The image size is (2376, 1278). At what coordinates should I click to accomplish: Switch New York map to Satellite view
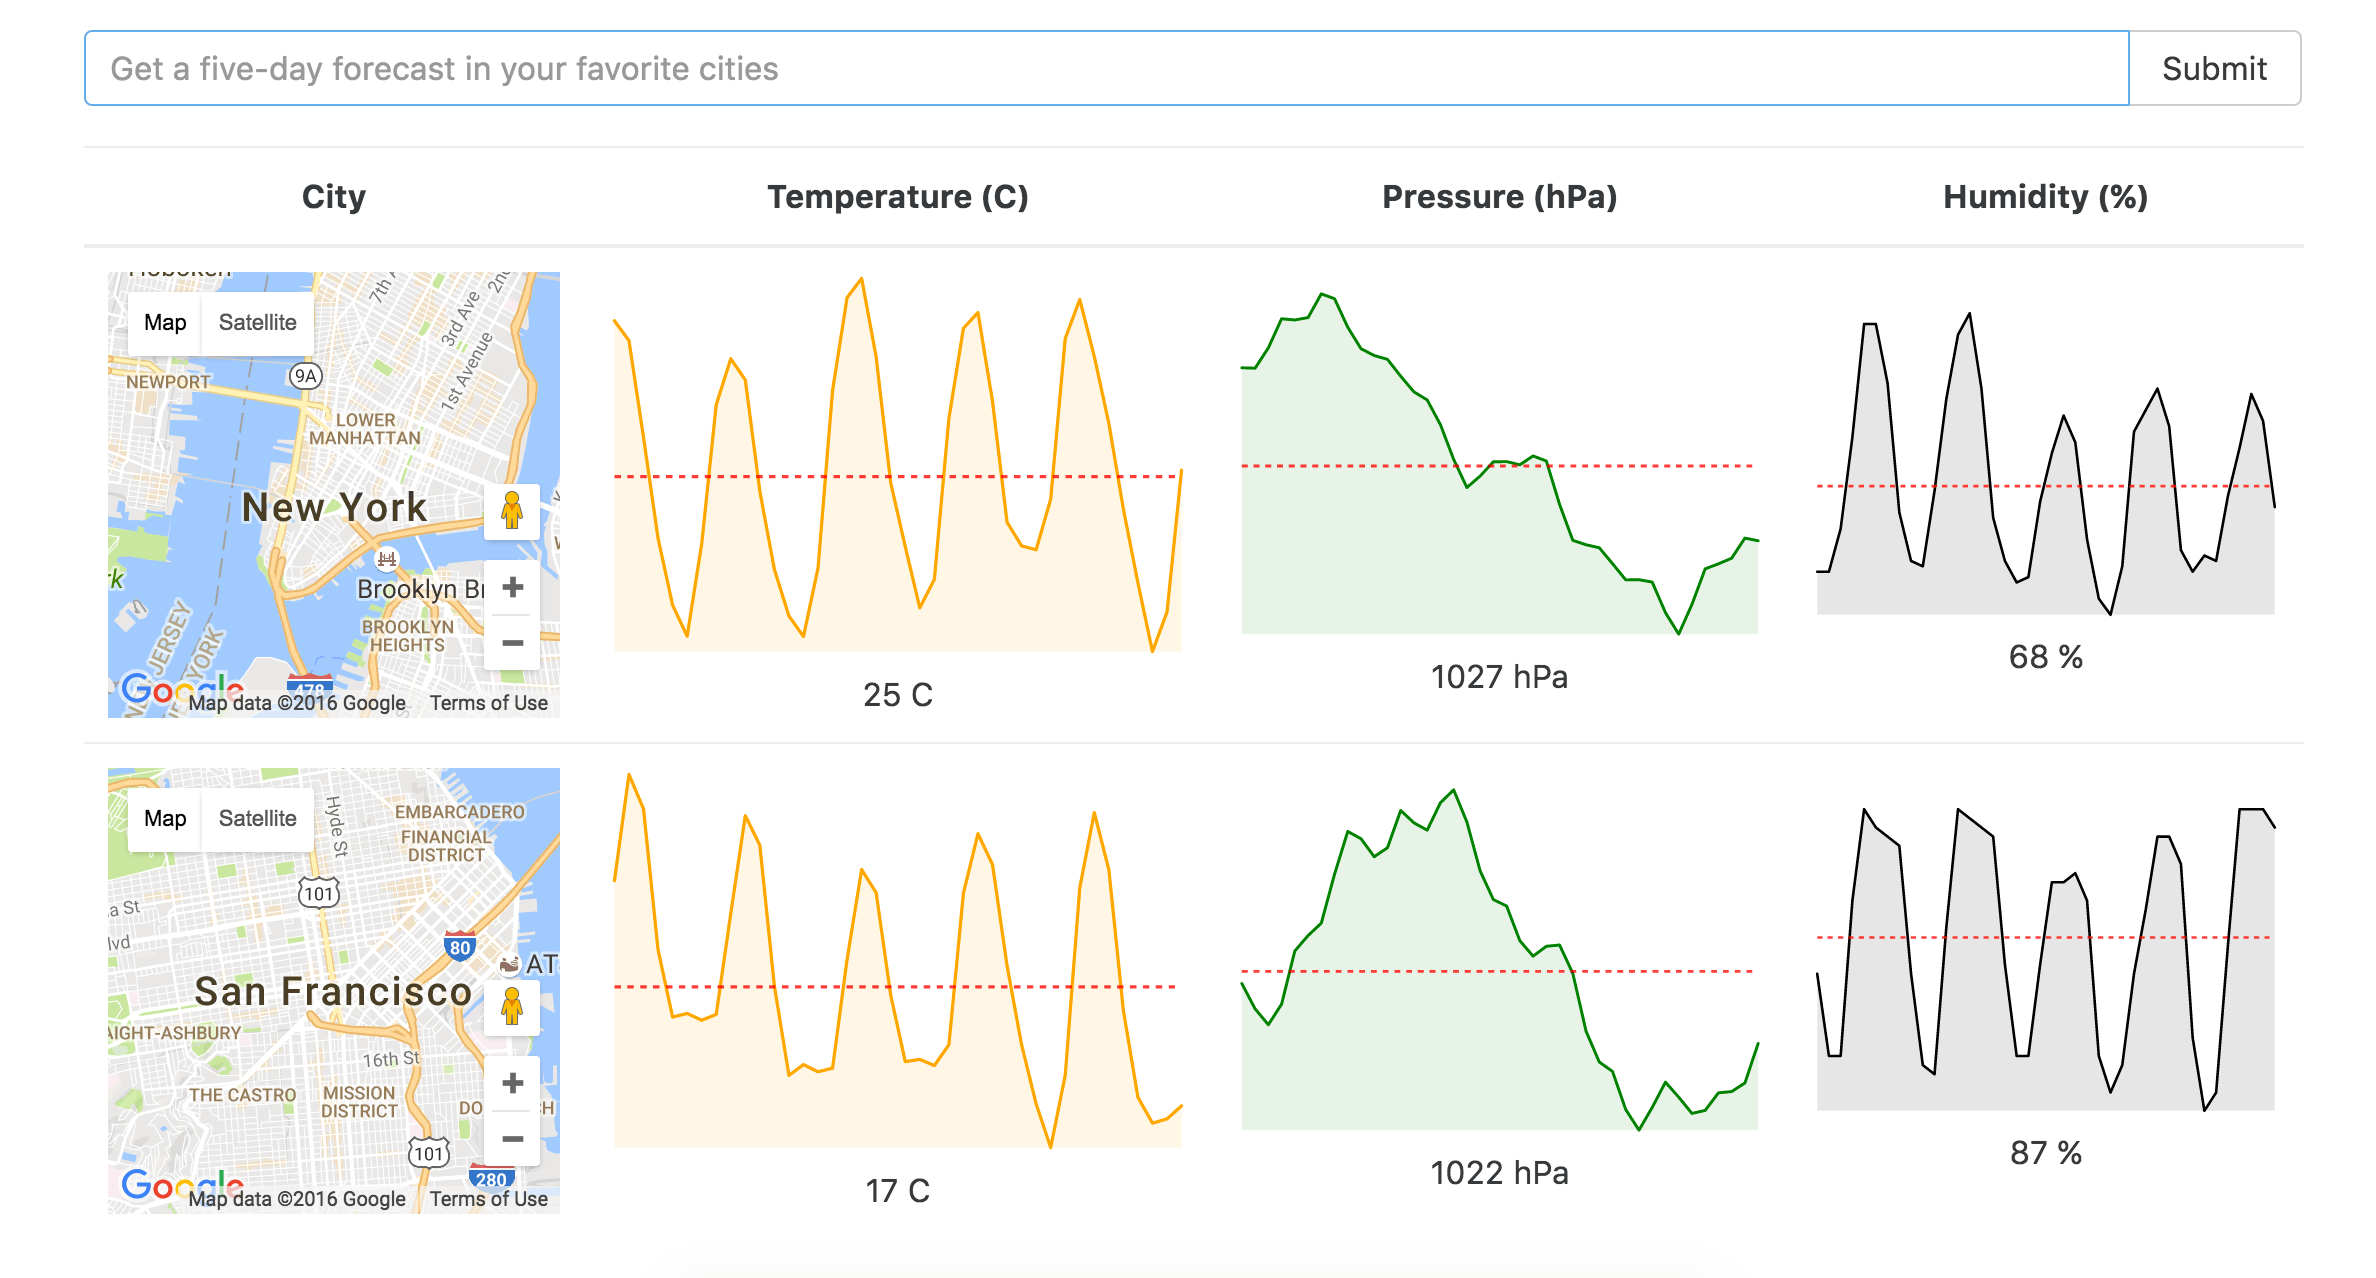click(257, 322)
